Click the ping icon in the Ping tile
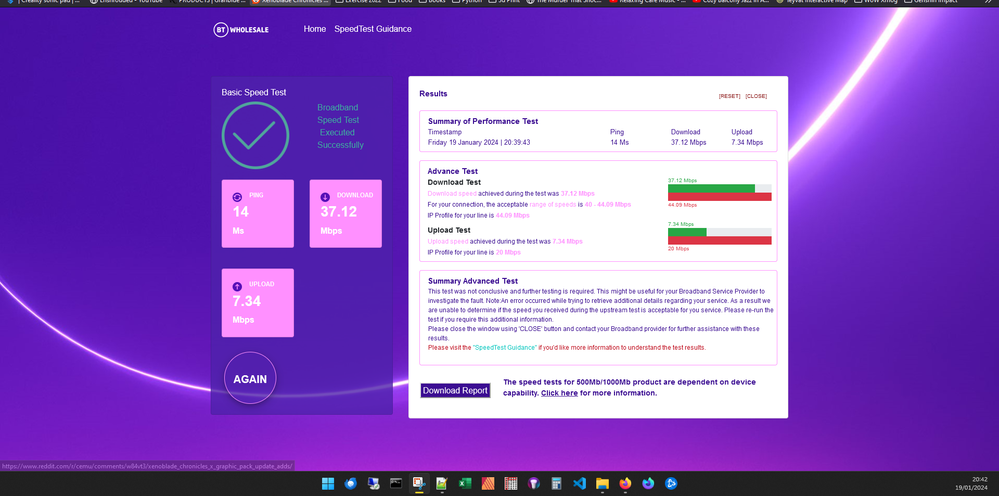 pyautogui.click(x=237, y=197)
